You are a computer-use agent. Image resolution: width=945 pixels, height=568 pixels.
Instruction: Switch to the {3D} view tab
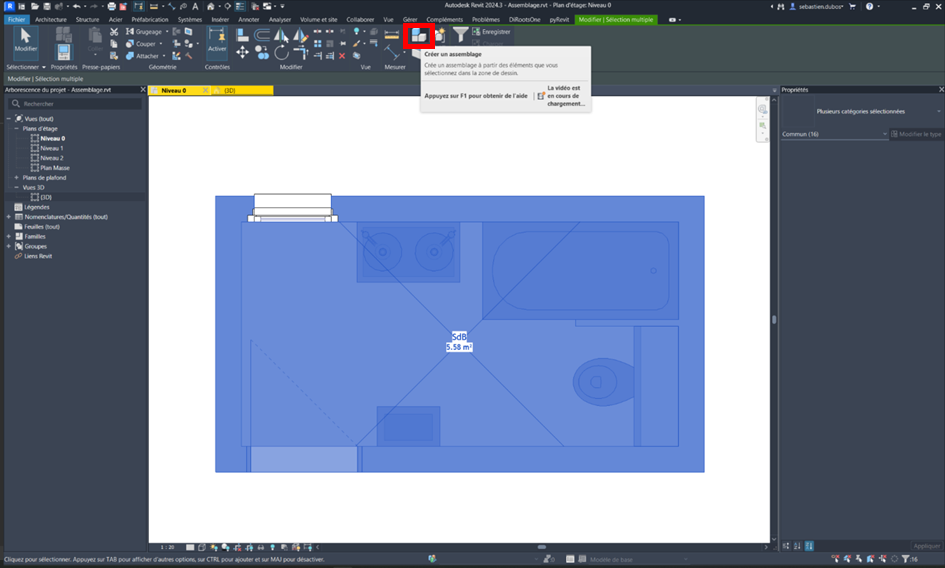(x=229, y=90)
